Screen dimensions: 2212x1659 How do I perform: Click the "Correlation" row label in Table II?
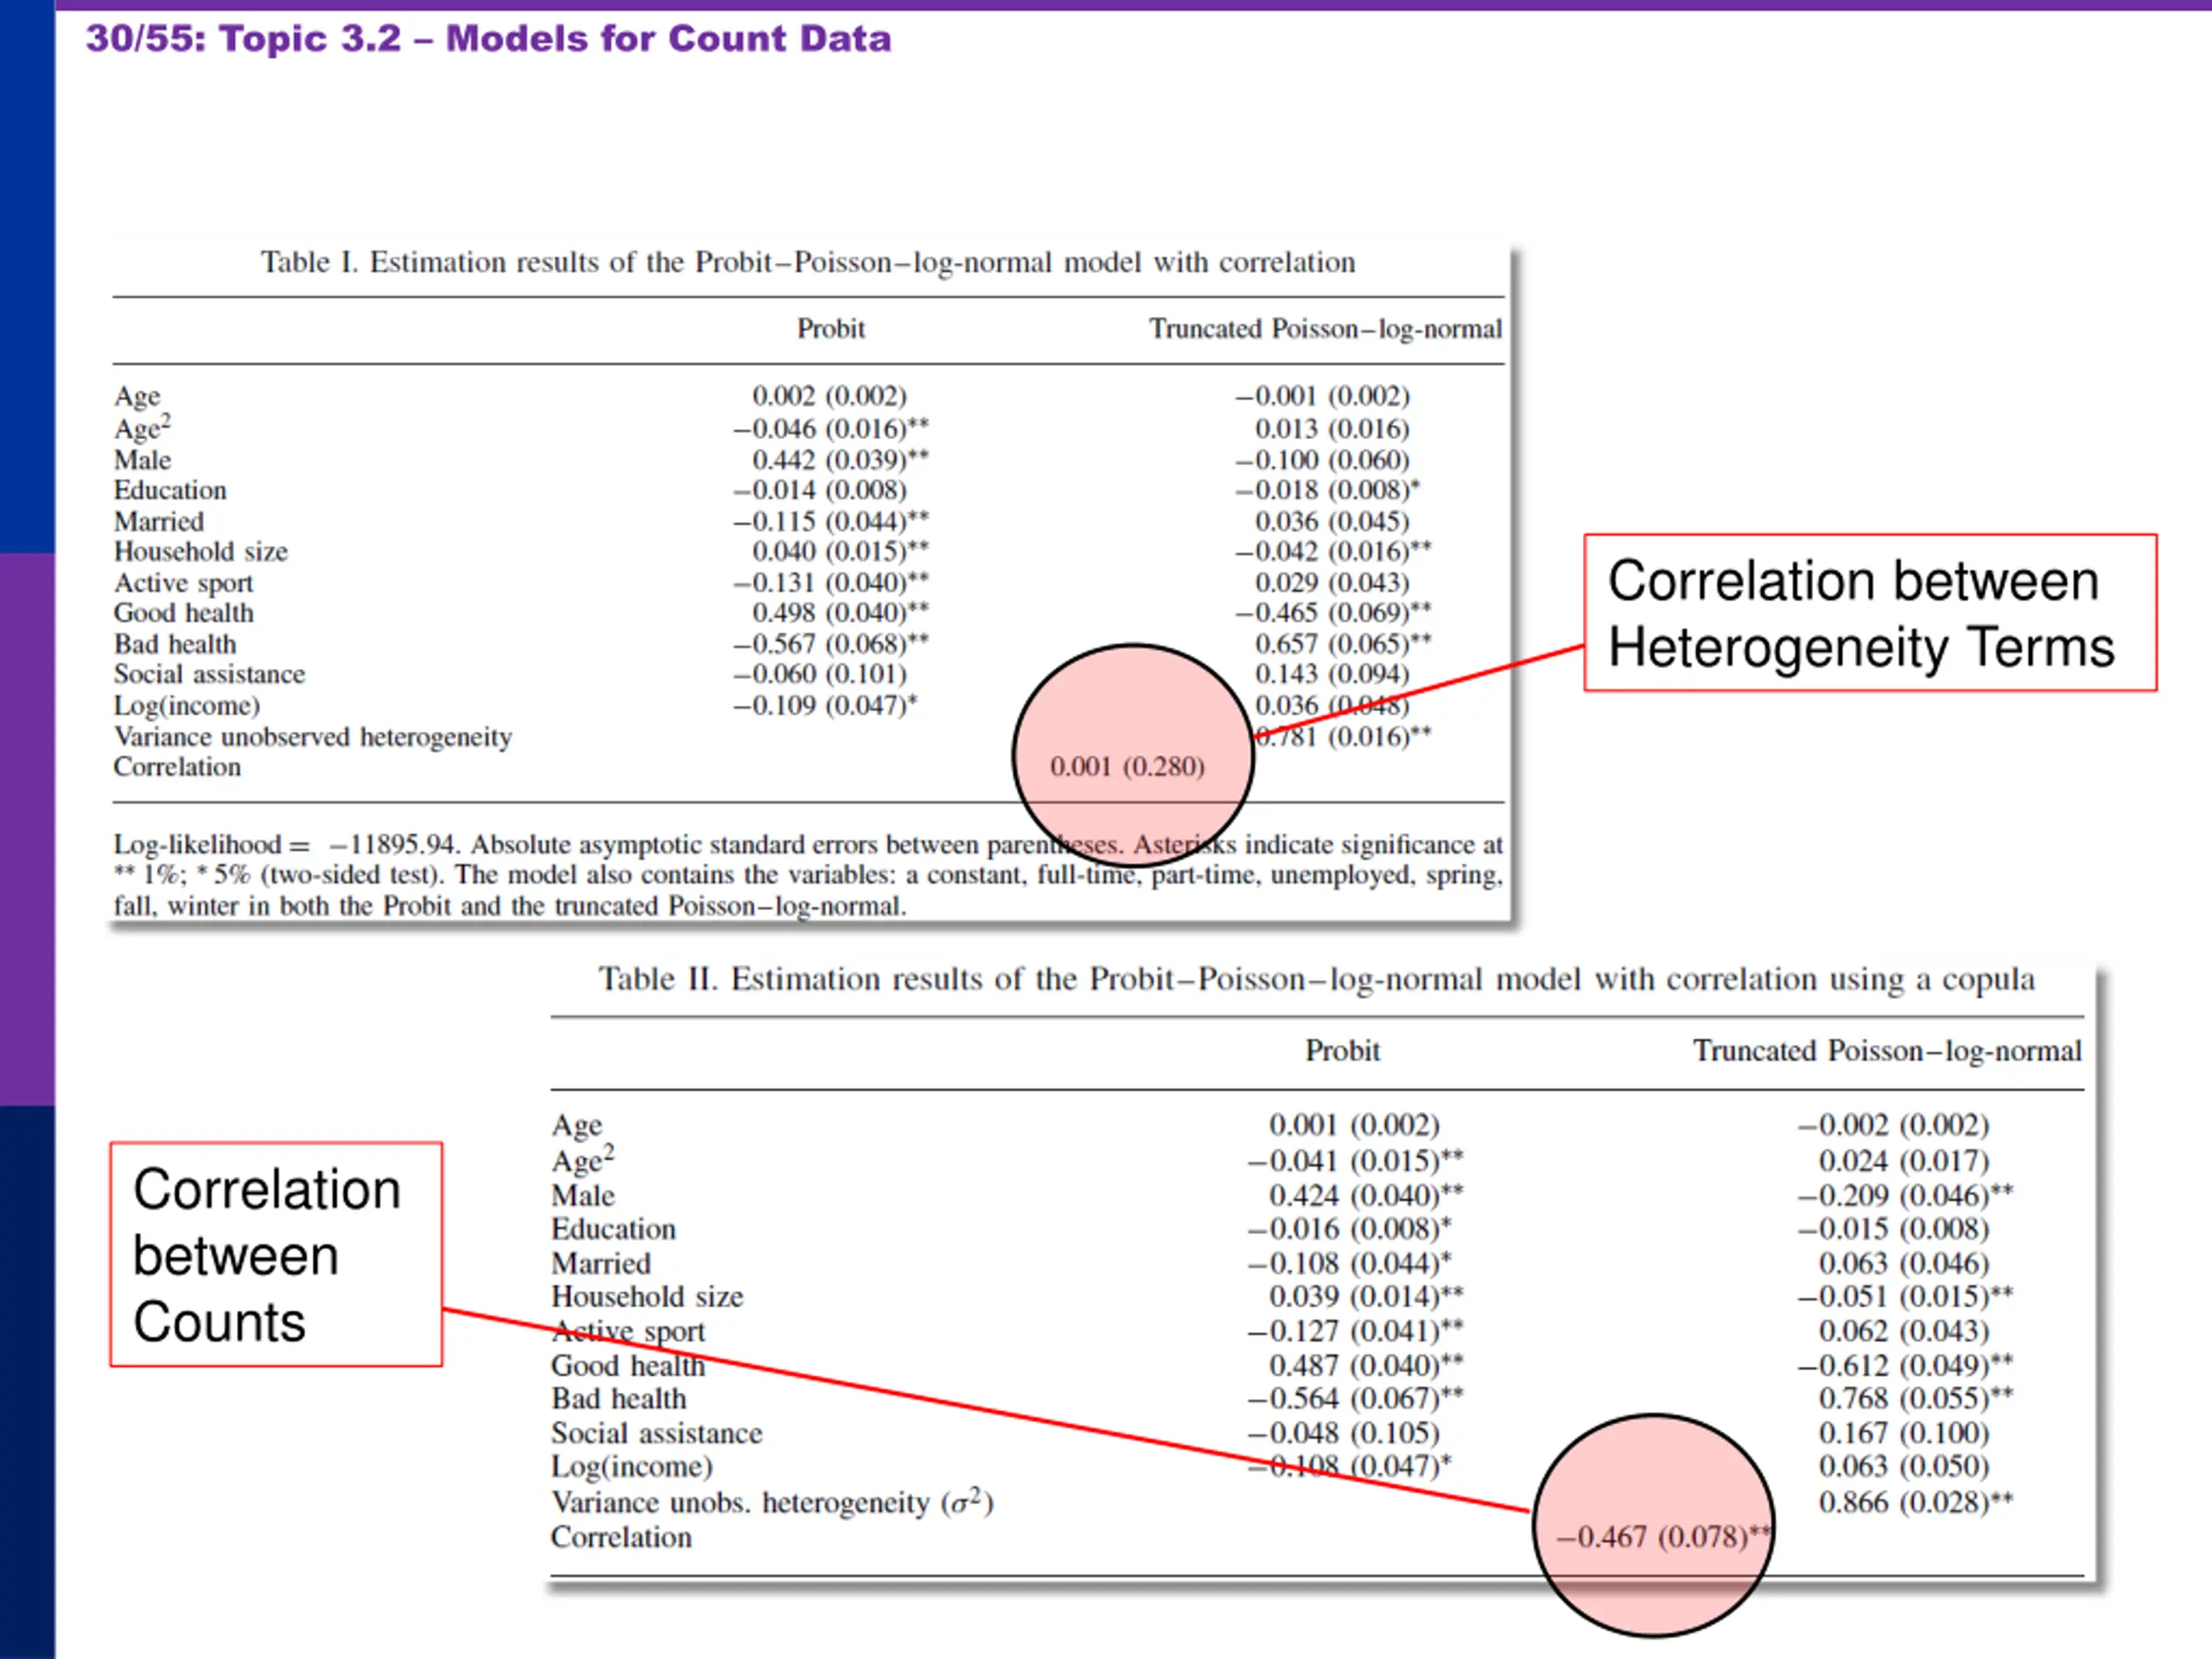pyautogui.click(x=621, y=1537)
